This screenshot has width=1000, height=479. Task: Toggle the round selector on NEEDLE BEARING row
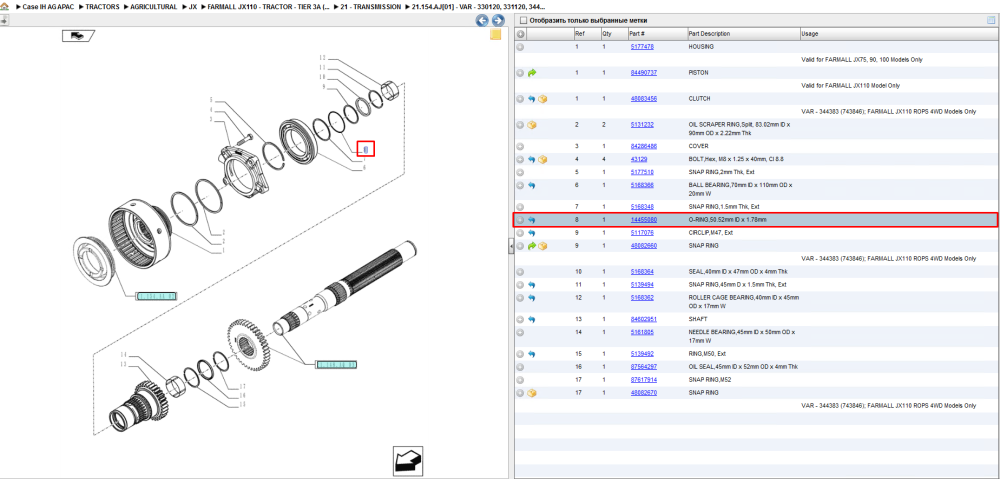(x=520, y=332)
